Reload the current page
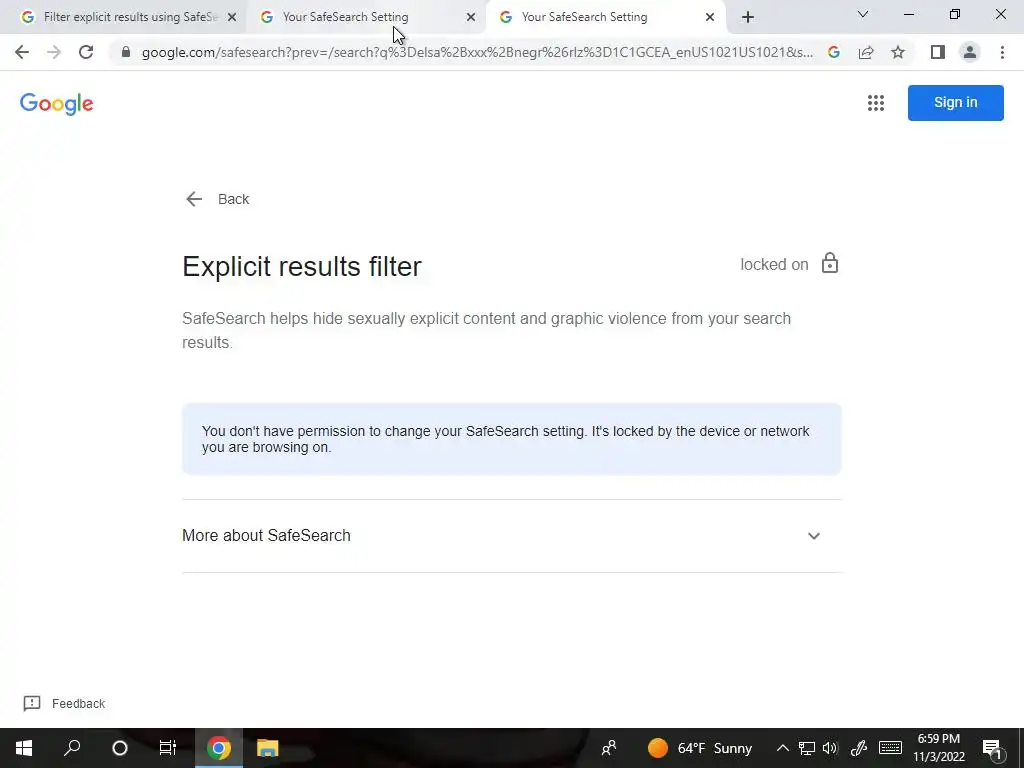Screen dimensions: 1024x768 coord(86,52)
